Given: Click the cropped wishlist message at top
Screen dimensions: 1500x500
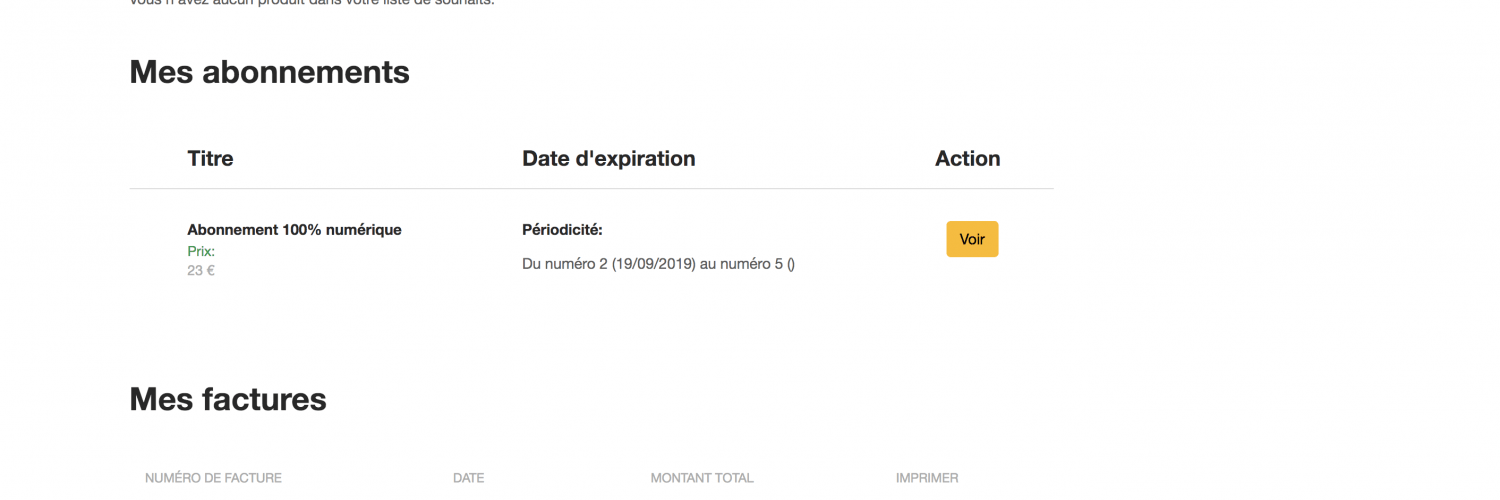Looking at the screenshot, I should [x=312, y=3].
